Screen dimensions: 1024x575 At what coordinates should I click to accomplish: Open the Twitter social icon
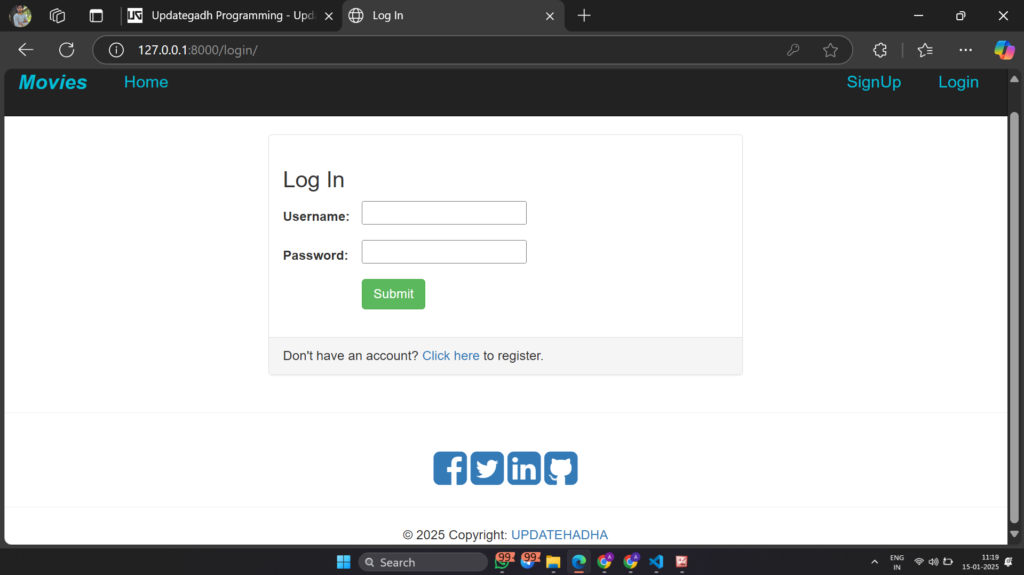pos(487,468)
